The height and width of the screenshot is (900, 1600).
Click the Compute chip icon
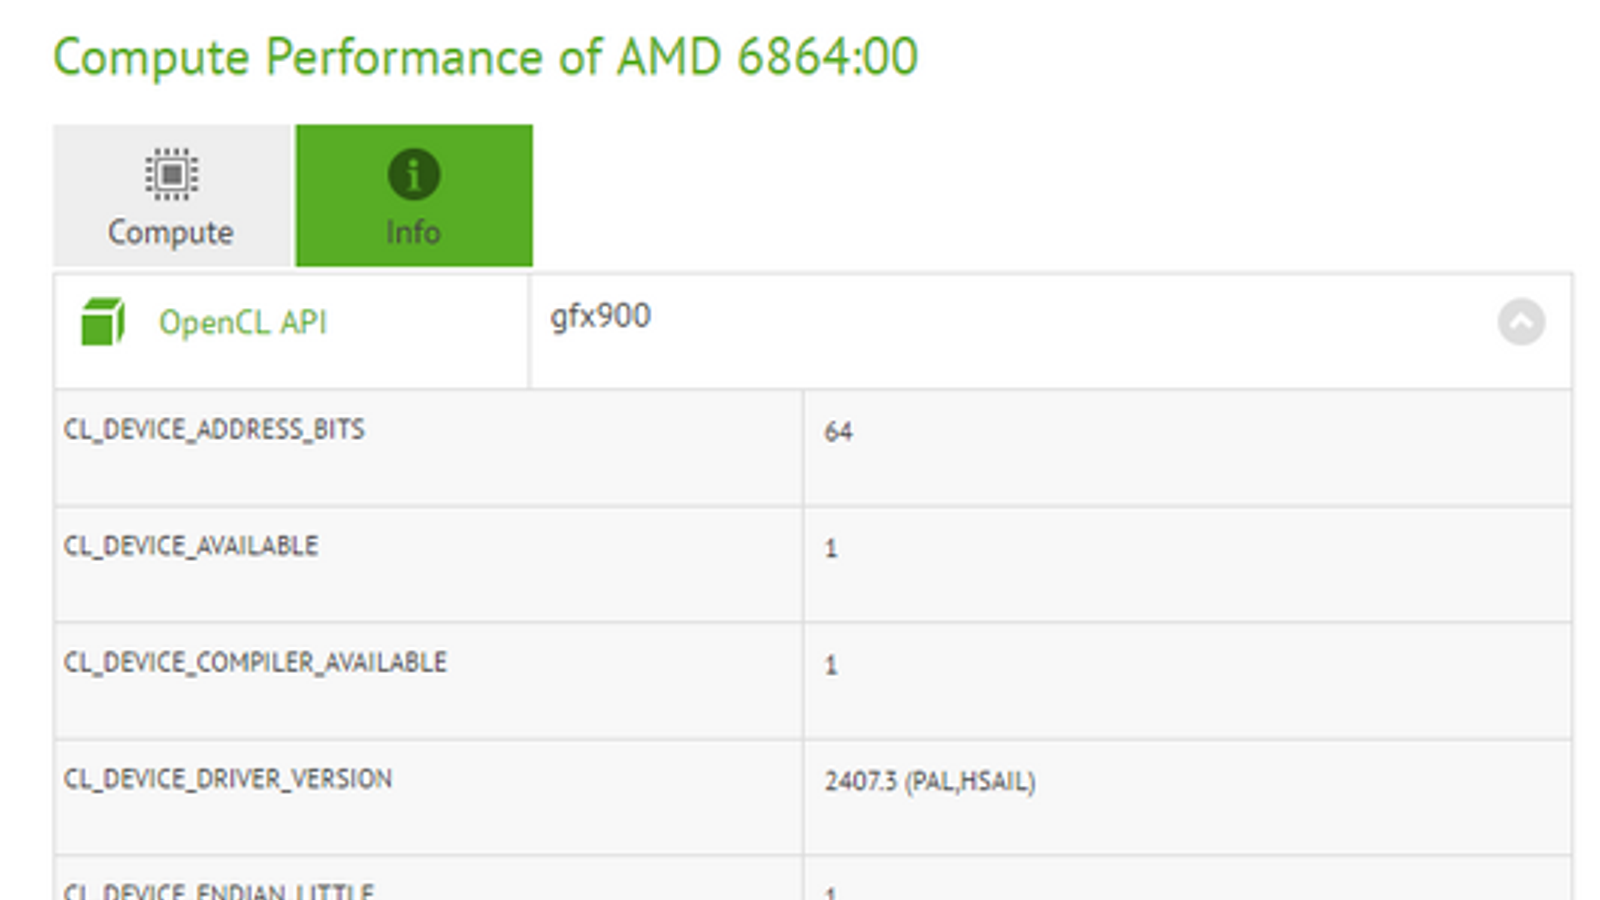coord(171,174)
